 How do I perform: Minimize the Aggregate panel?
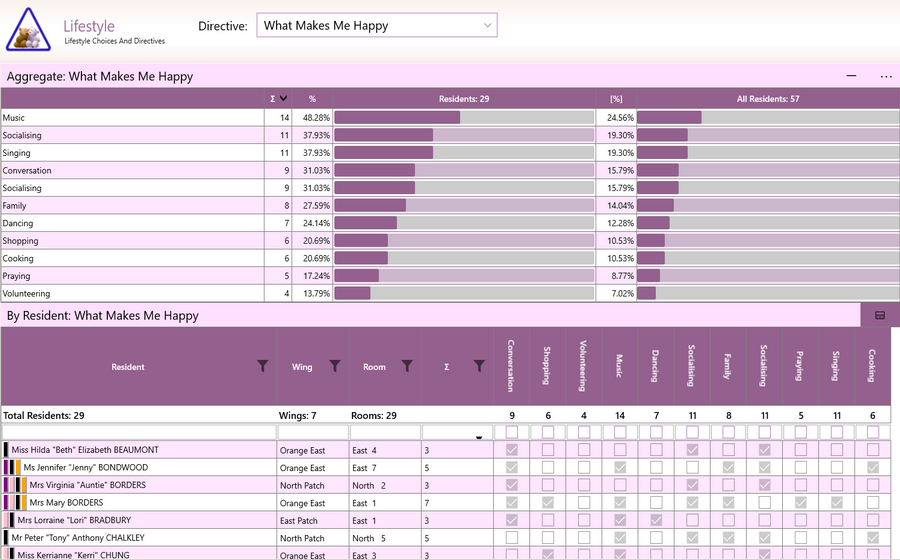[x=851, y=76]
